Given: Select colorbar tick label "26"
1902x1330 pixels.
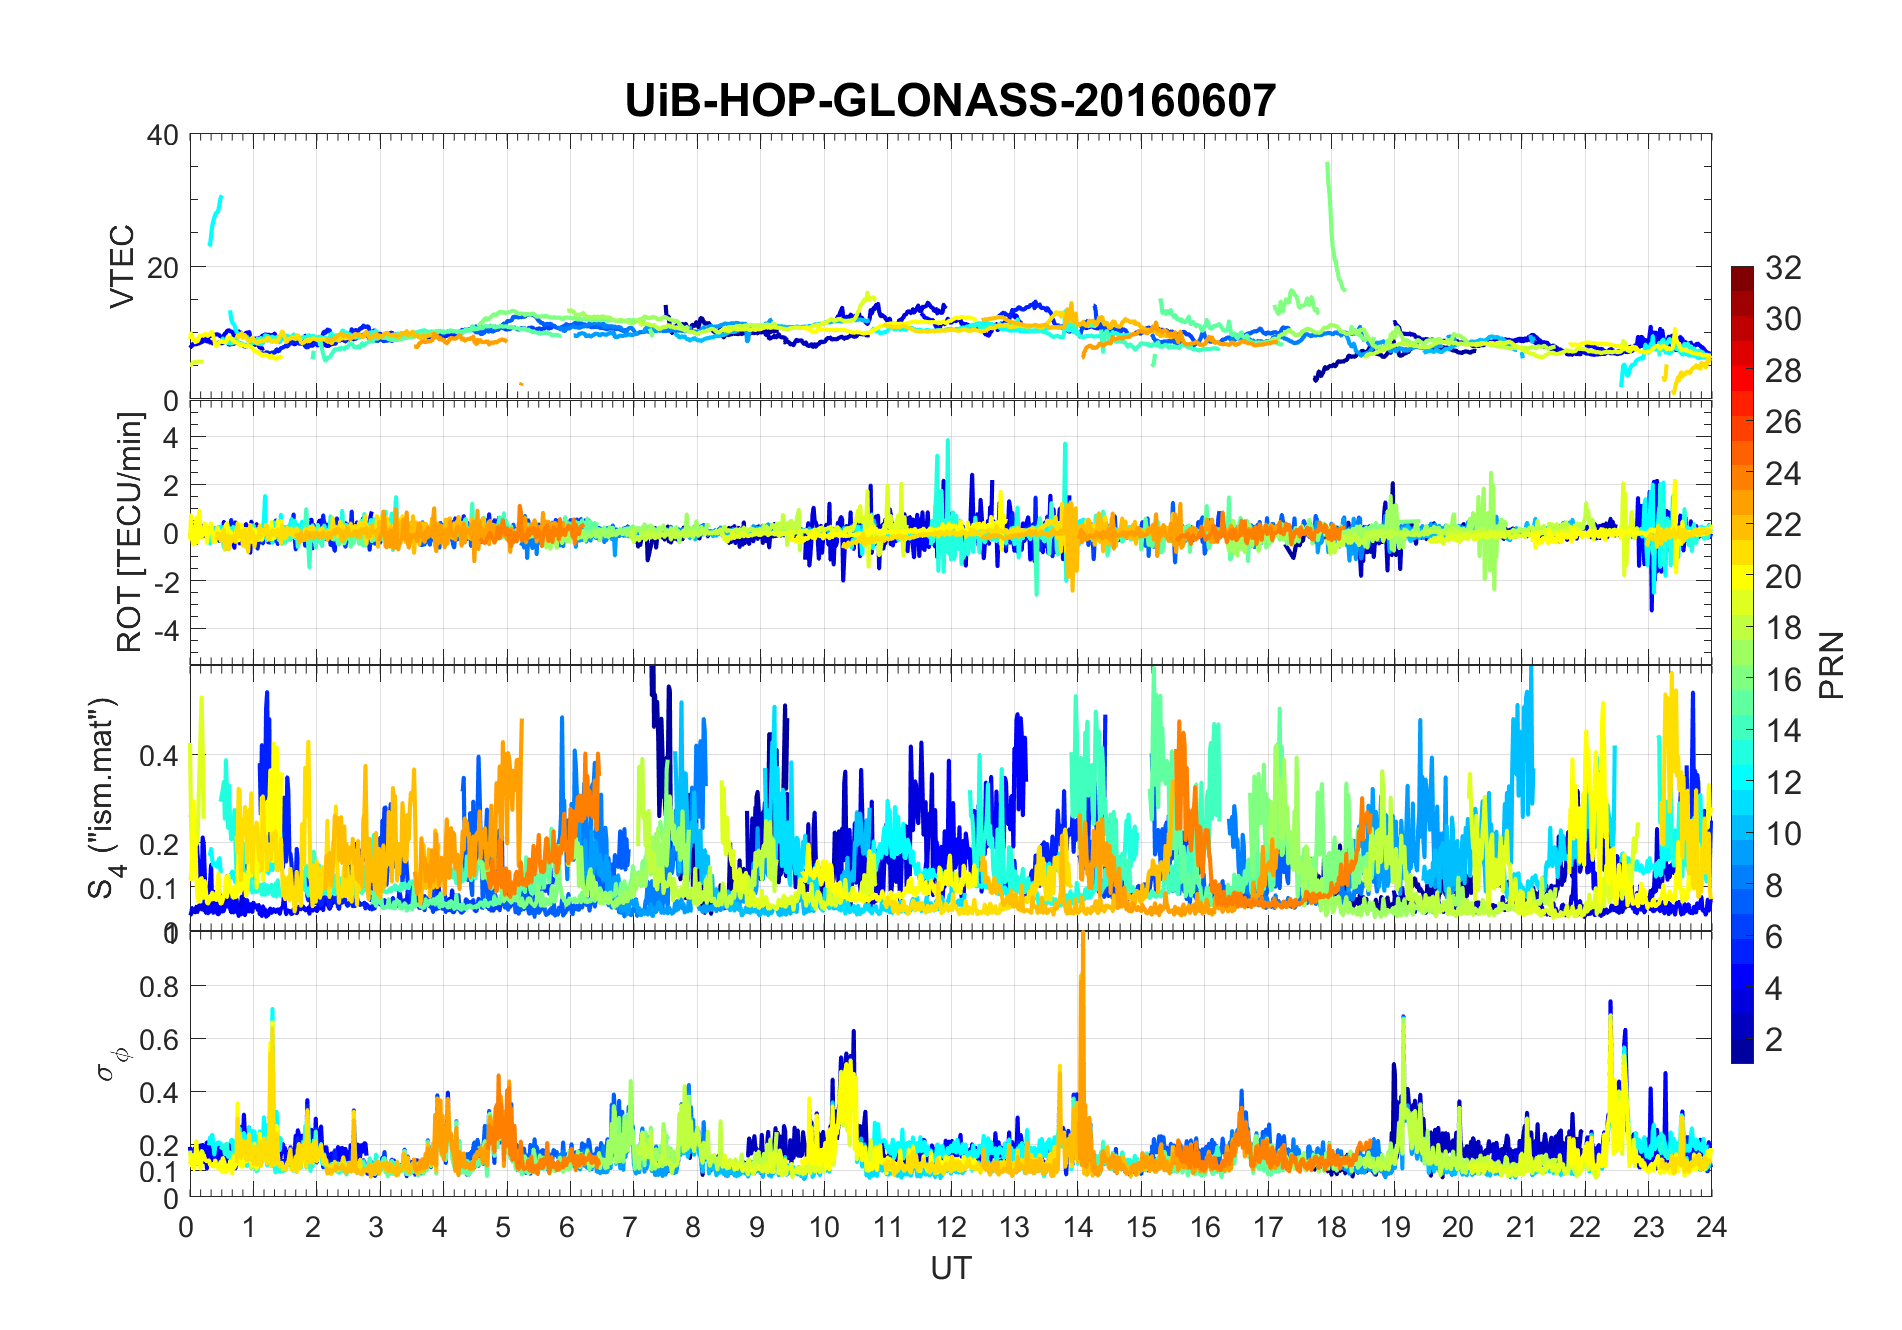Looking at the screenshot, I should pos(1783,422).
